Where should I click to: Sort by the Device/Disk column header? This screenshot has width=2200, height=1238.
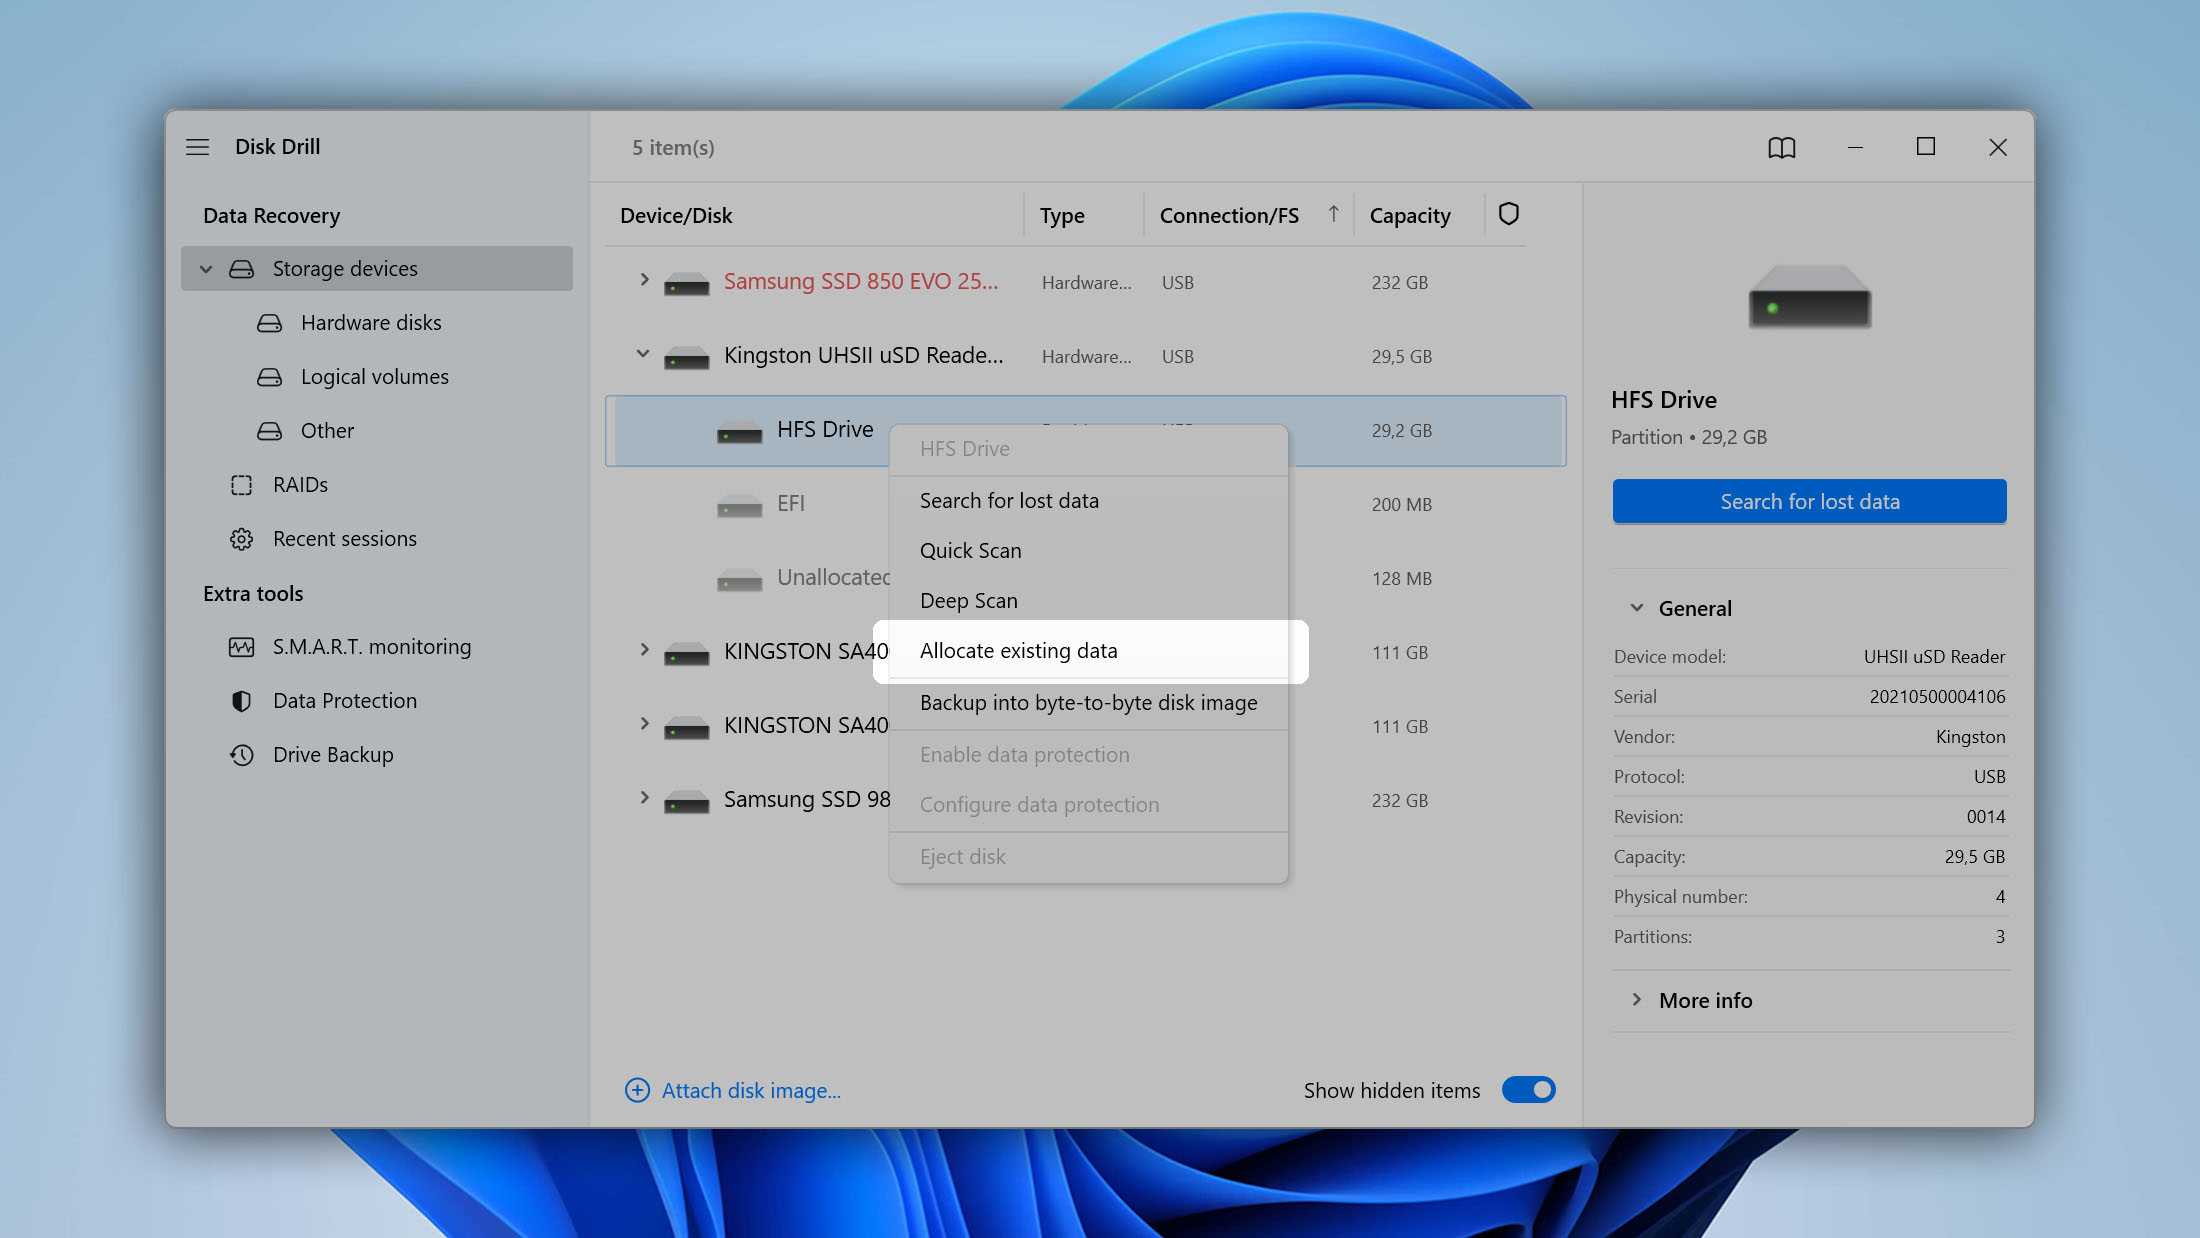point(676,216)
